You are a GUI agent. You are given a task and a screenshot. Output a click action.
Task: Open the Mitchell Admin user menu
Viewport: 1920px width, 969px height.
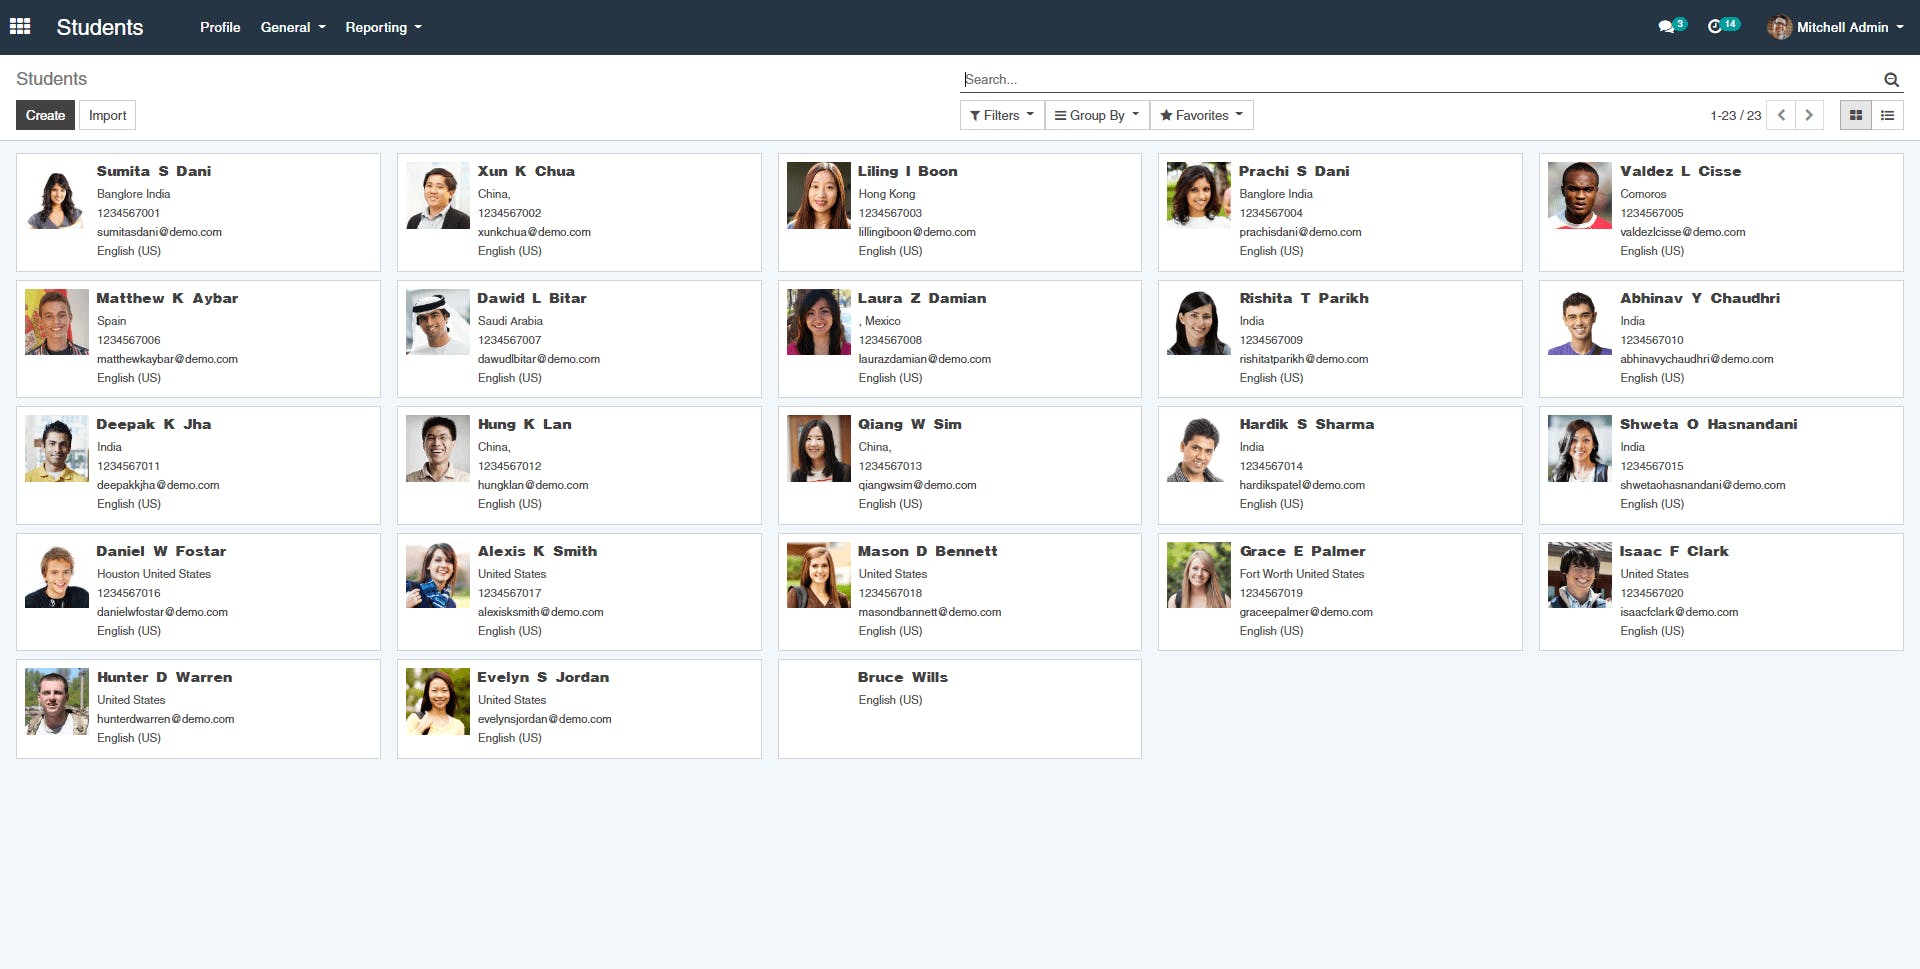coord(1836,27)
